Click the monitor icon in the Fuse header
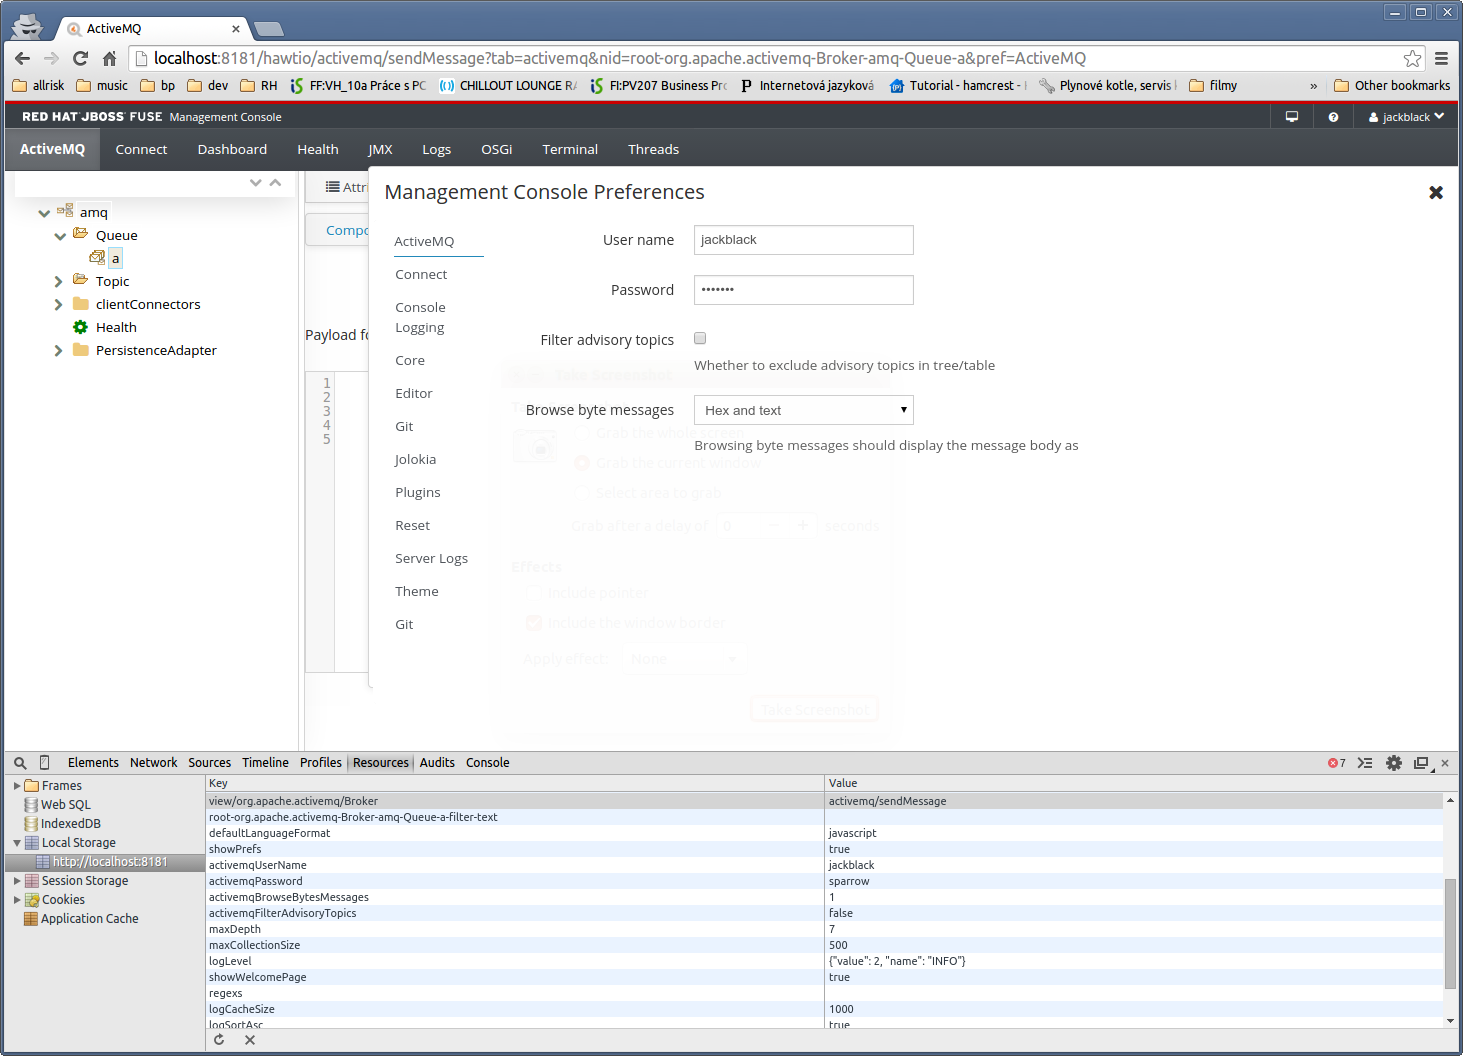The image size is (1463, 1056). (1291, 117)
